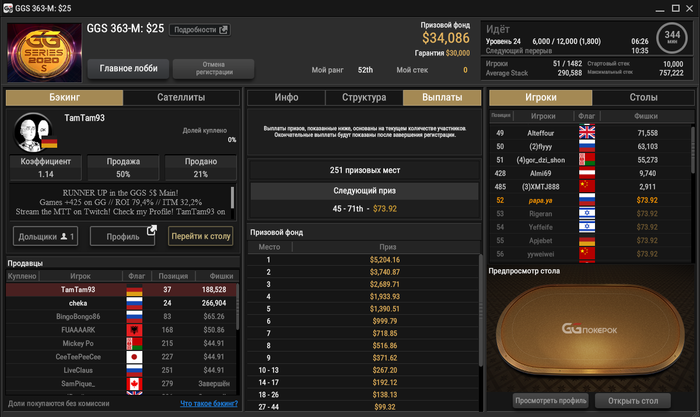The image size is (700, 417).
Task: Click the Canada flag in SamPique_ row
Action: (134, 384)
